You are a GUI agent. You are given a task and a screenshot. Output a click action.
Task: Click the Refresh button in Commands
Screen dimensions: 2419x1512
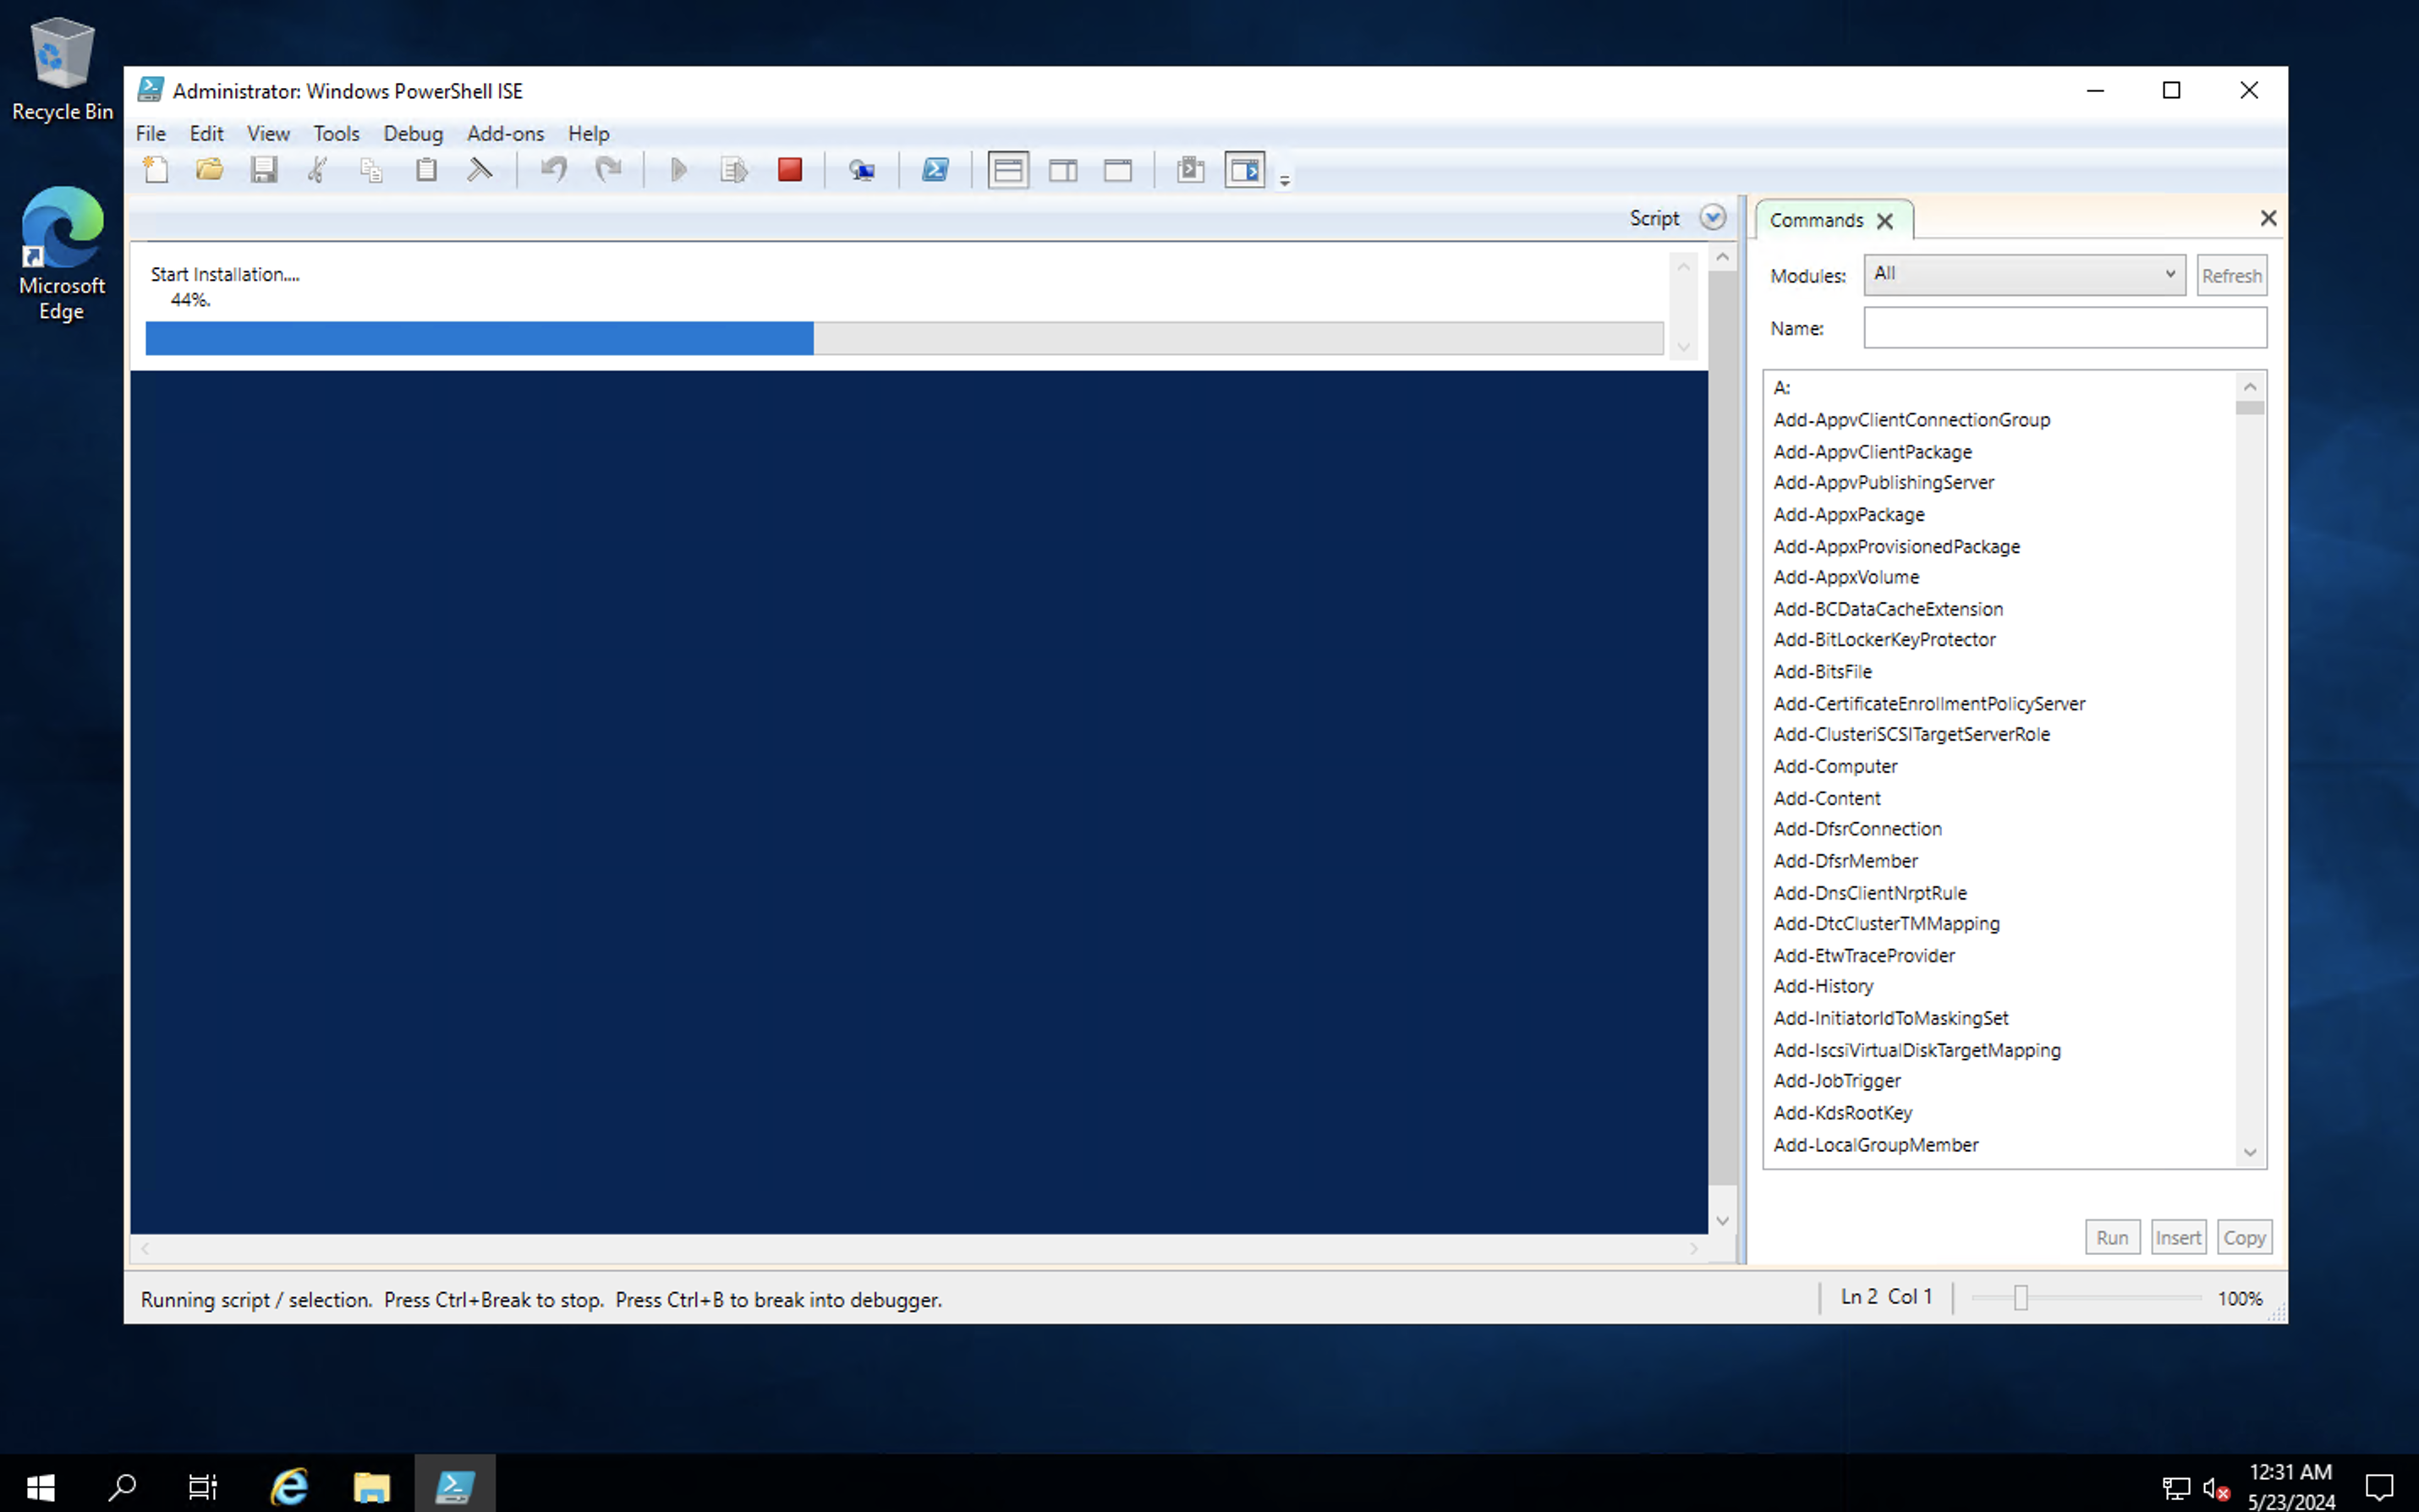2231,276
